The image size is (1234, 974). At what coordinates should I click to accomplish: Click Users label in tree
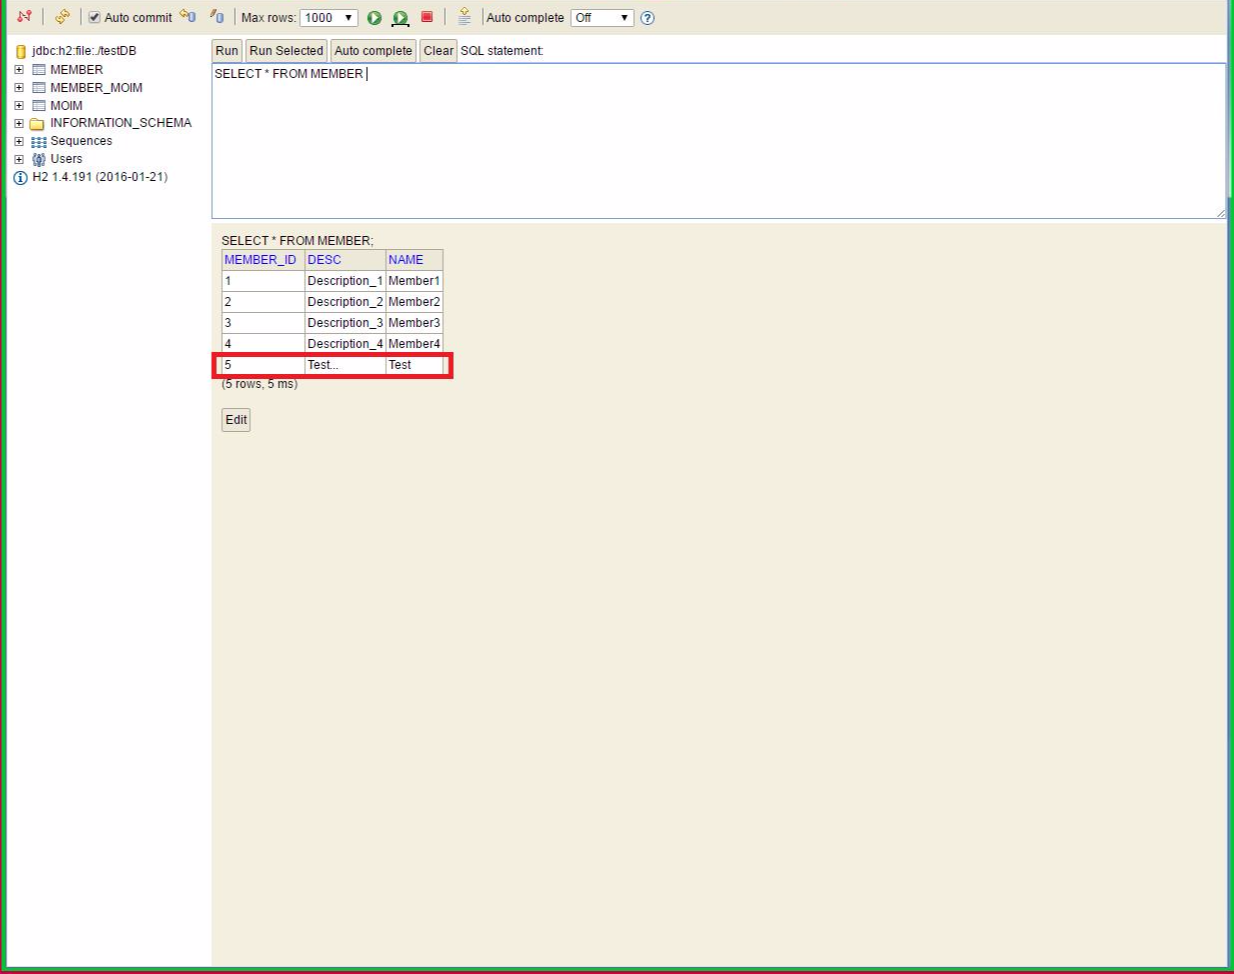pos(66,159)
